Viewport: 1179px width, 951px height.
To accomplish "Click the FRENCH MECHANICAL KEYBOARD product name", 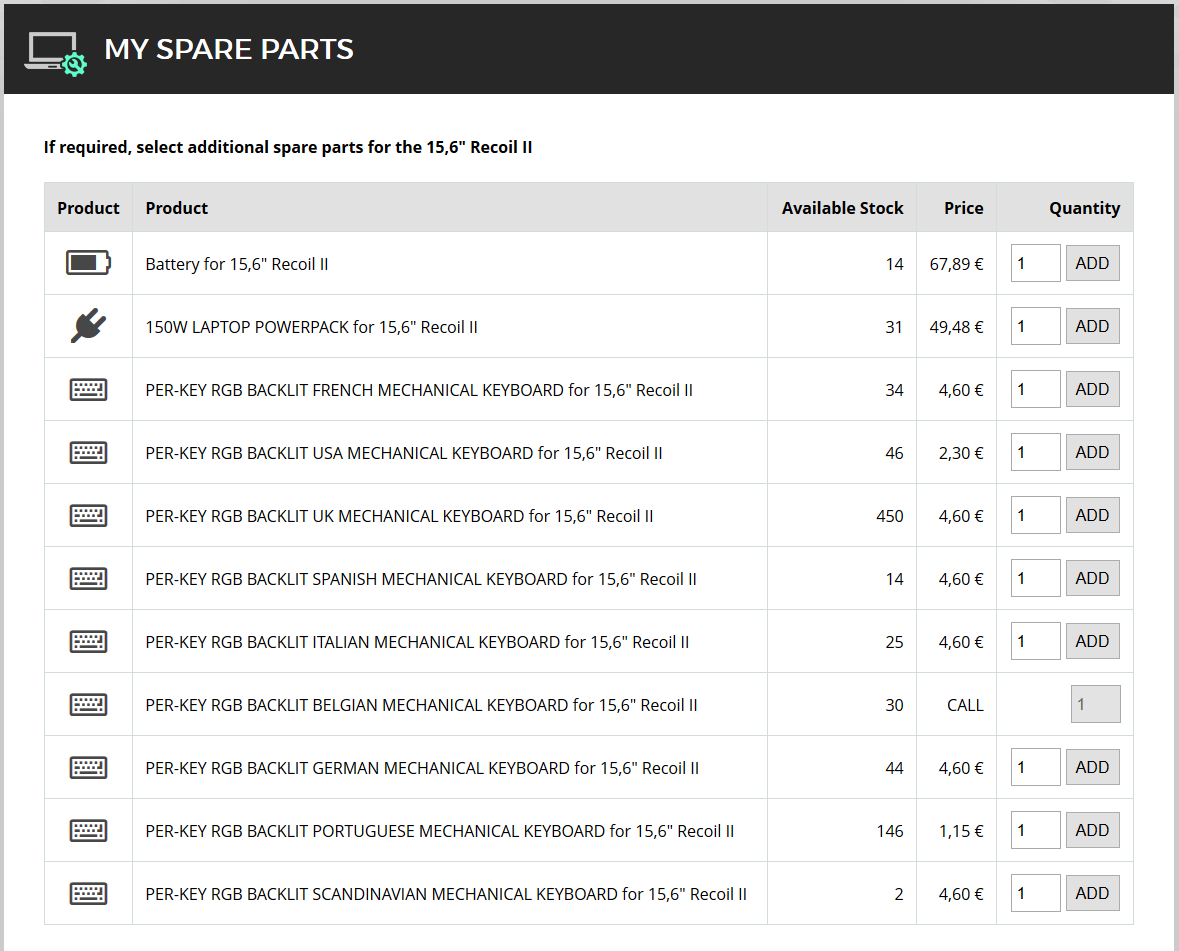I will [419, 391].
